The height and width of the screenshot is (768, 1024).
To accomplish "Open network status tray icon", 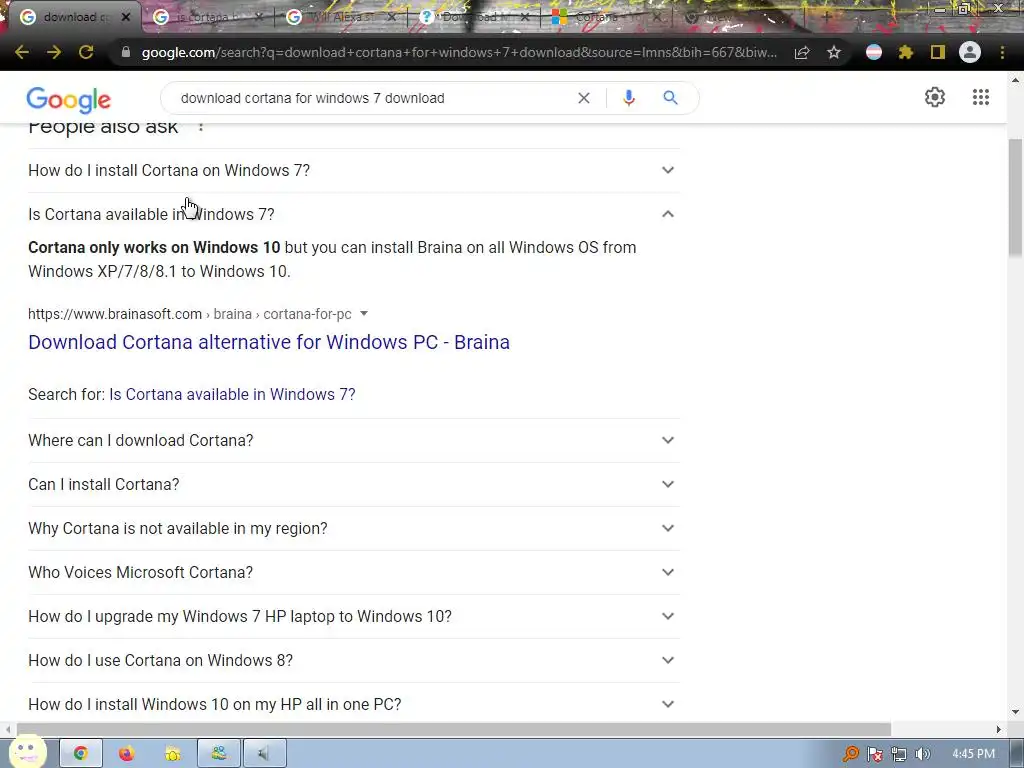I will (x=899, y=754).
